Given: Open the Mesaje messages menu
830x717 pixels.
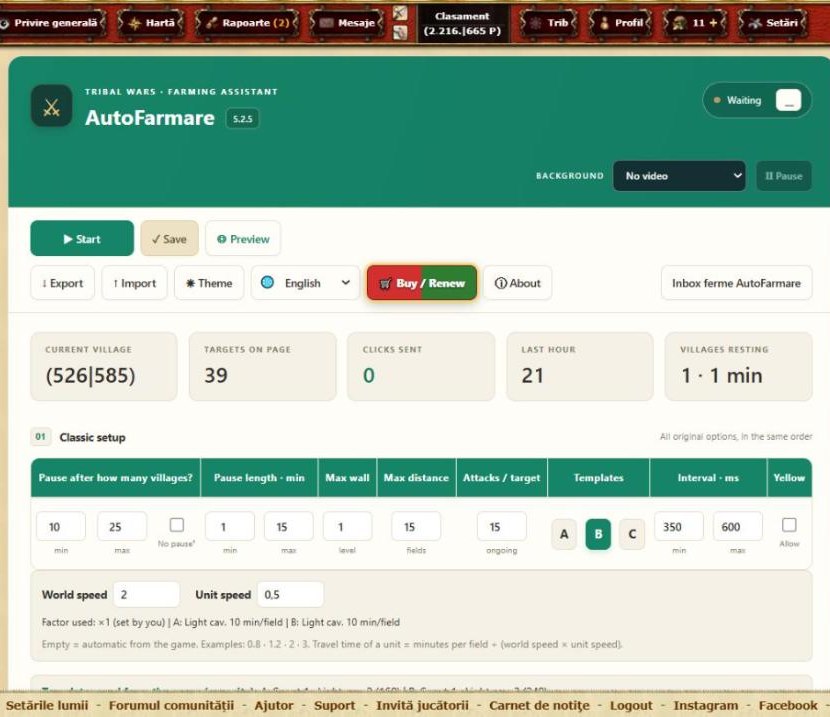Looking at the screenshot, I should pos(347,23).
